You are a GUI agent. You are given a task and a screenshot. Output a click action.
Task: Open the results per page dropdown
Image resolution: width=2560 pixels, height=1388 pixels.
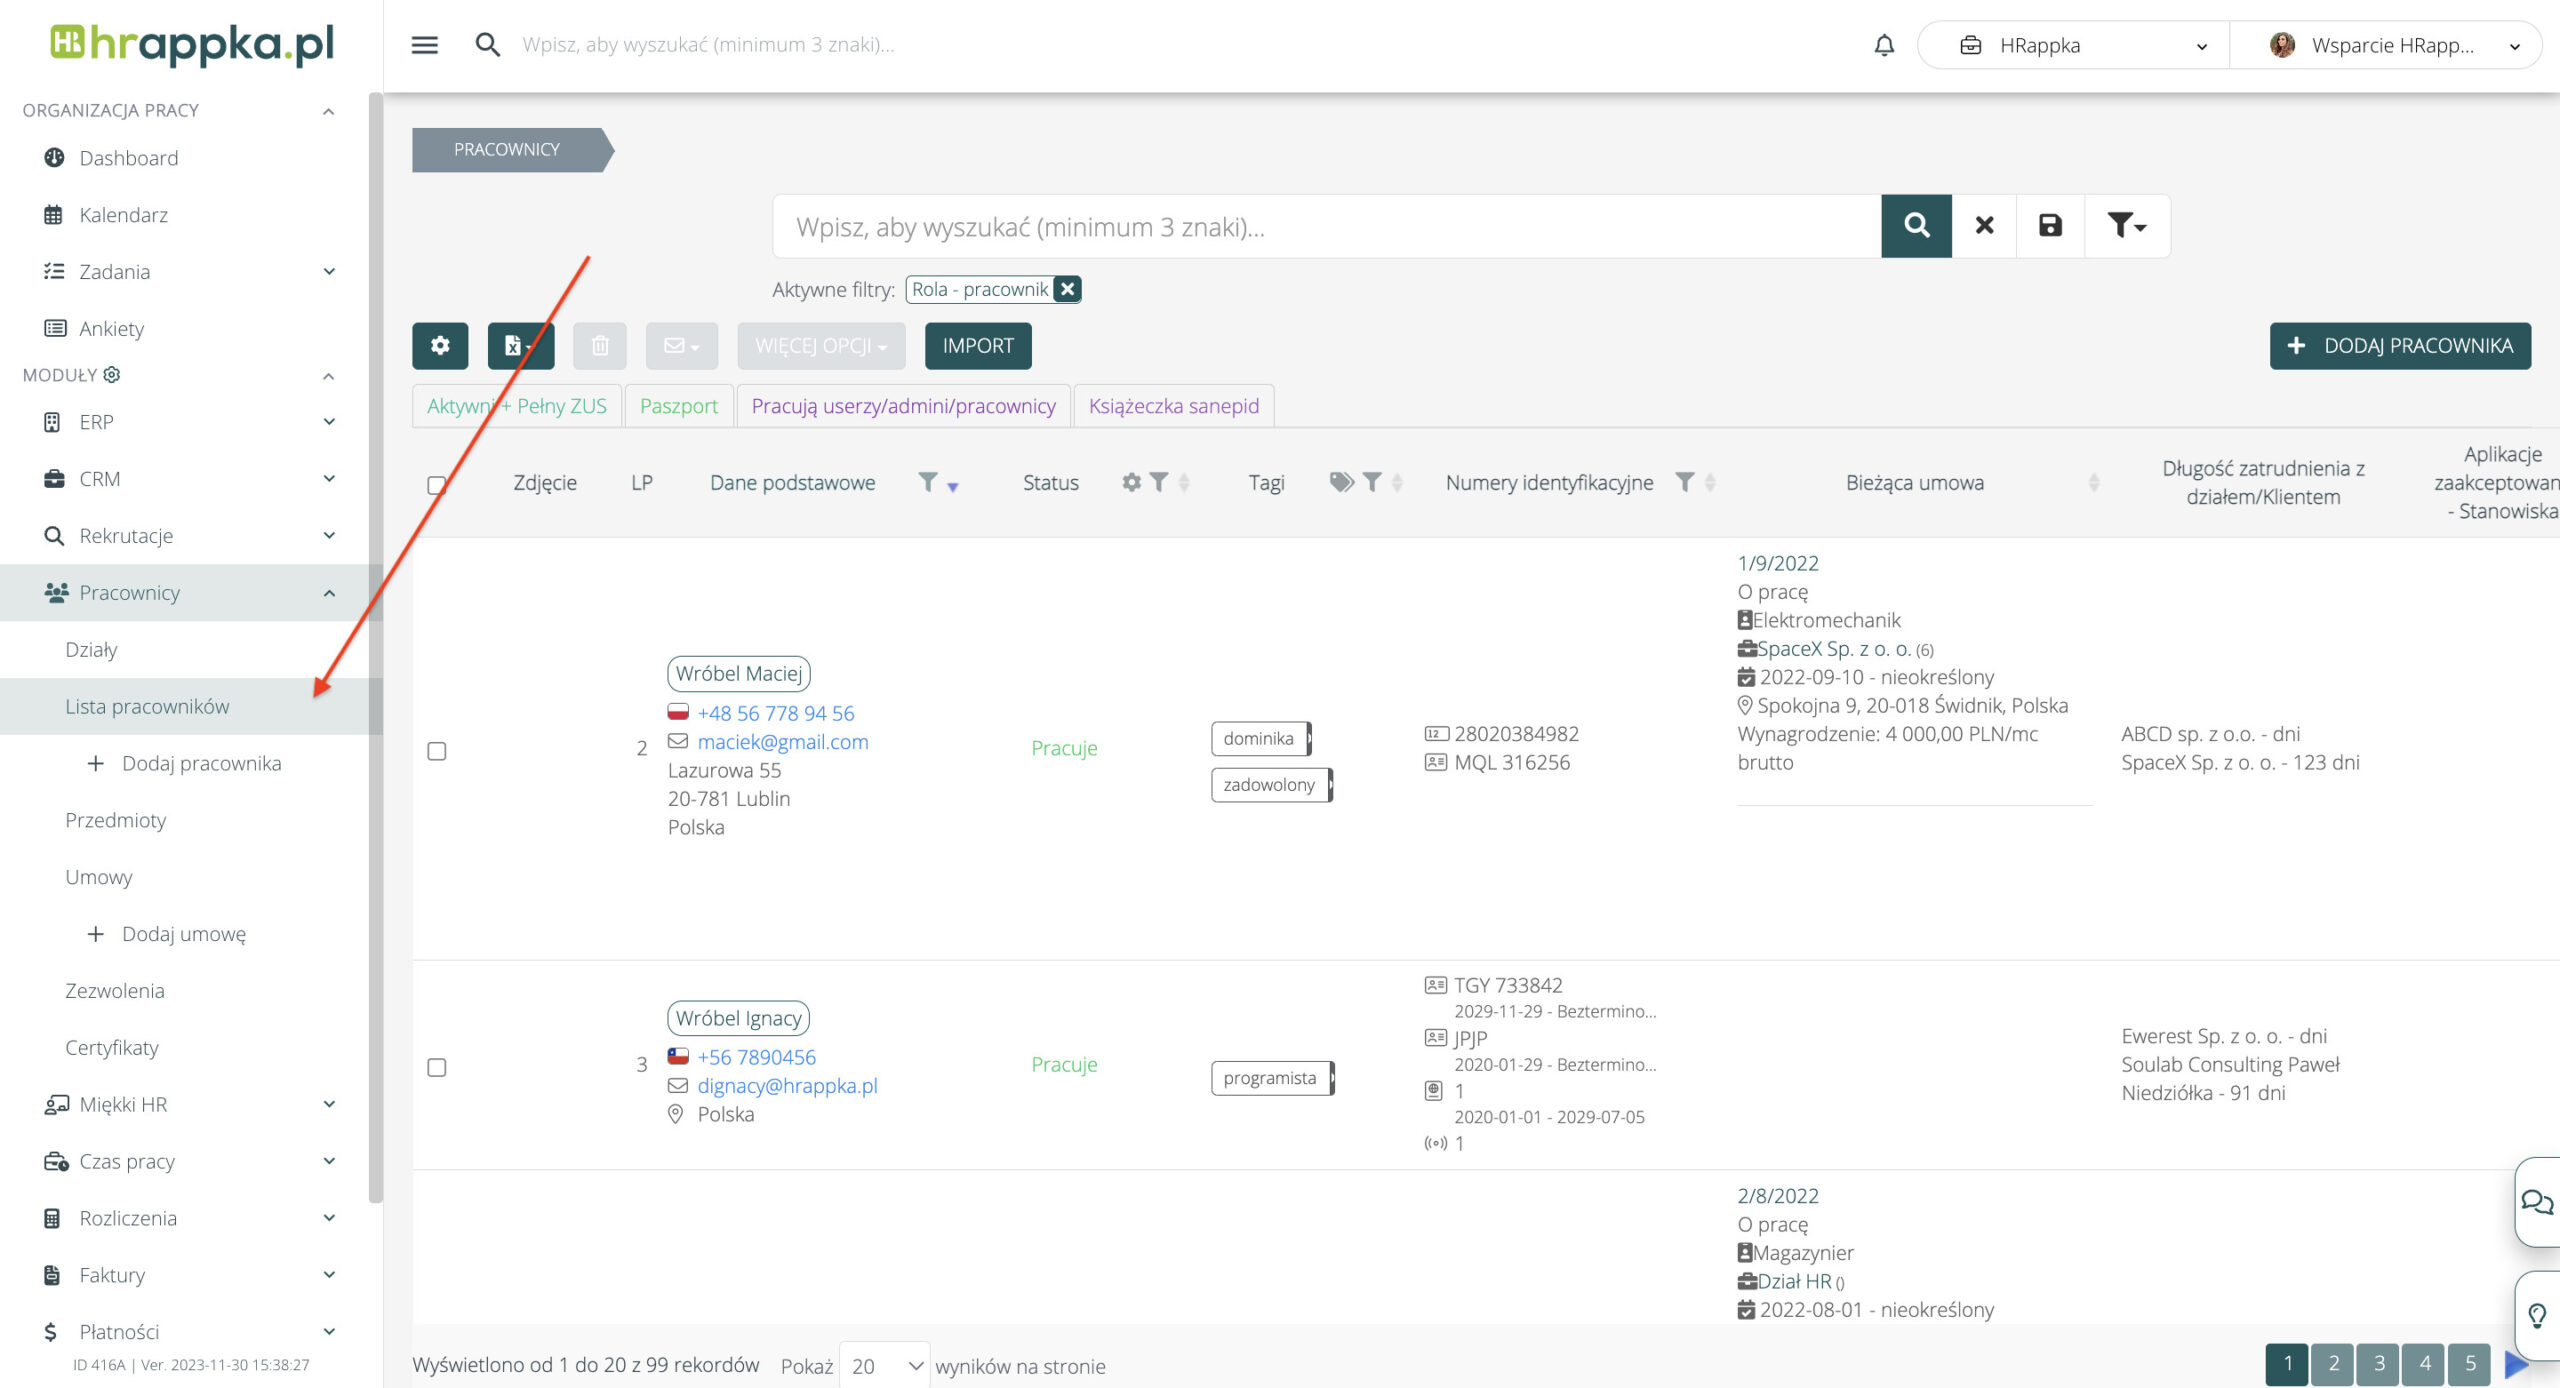coord(885,1366)
